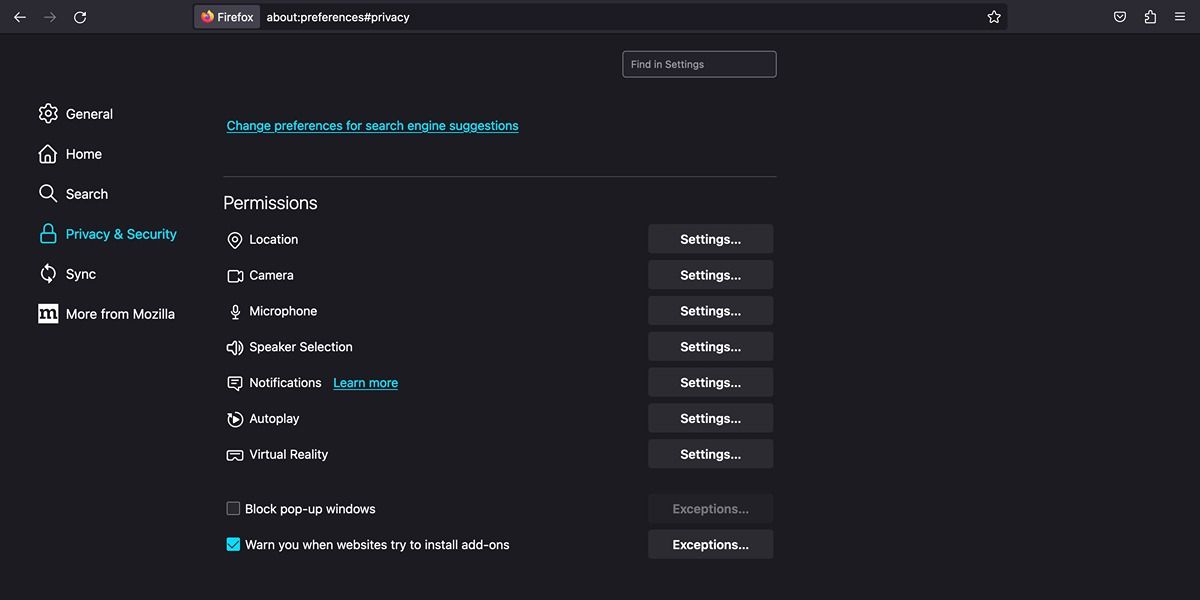Click the Virtual Reality headset icon
This screenshot has width=1200, height=600.
(x=234, y=454)
